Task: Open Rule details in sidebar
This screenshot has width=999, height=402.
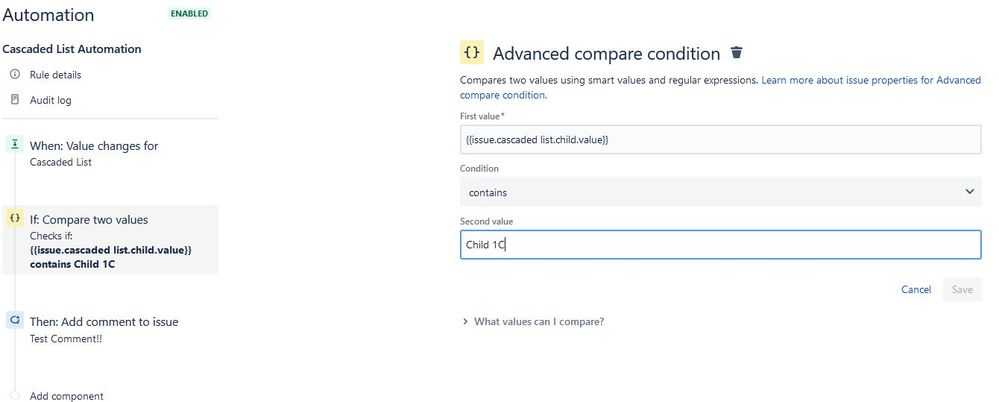Action: (x=55, y=75)
